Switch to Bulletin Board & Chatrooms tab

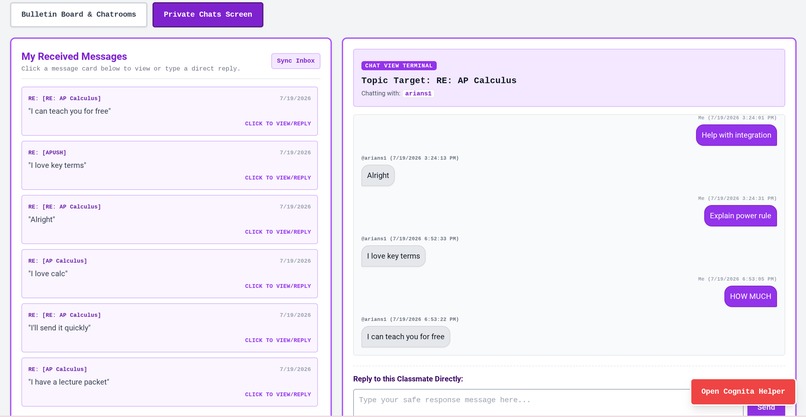click(x=79, y=14)
